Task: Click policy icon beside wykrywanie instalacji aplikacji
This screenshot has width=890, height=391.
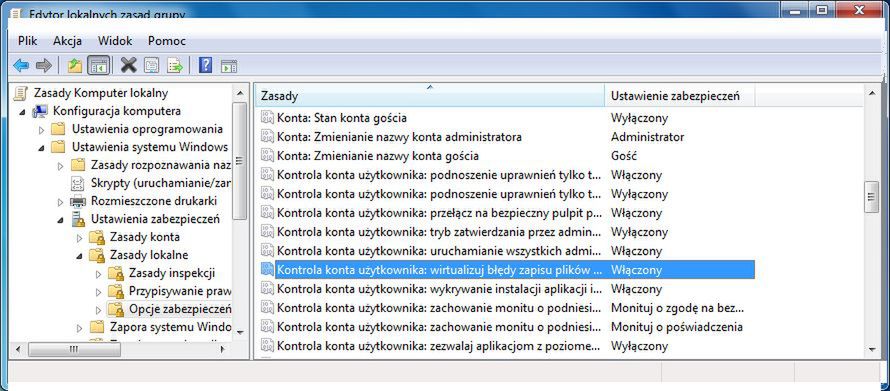Action: (x=267, y=289)
